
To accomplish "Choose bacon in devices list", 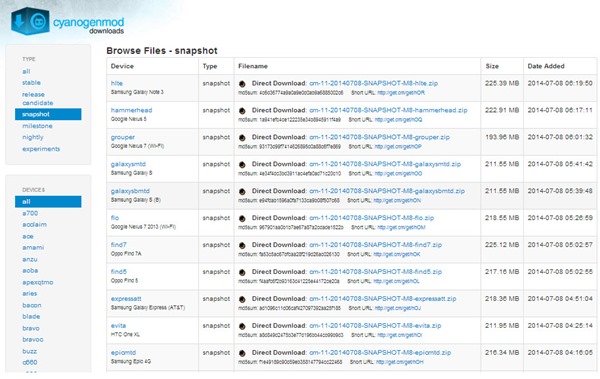I will point(32,305).
